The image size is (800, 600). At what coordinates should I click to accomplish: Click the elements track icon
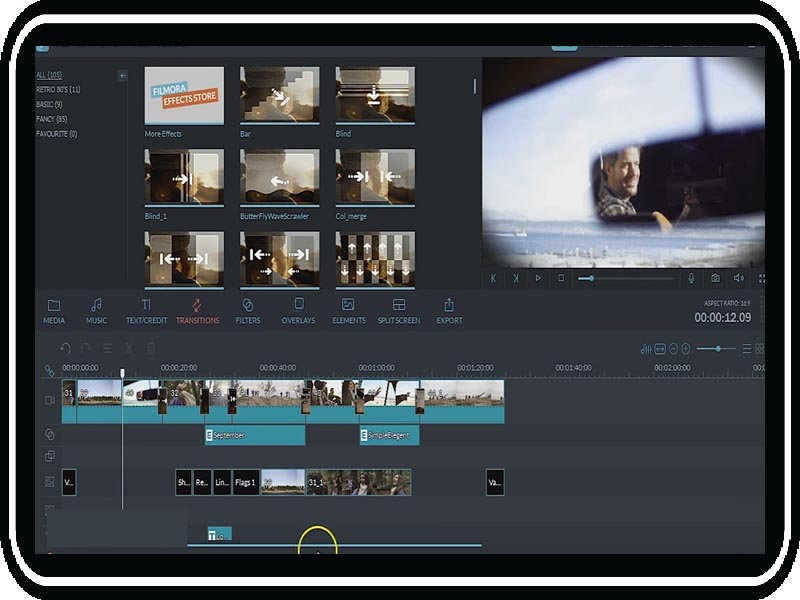coord(49,482)
